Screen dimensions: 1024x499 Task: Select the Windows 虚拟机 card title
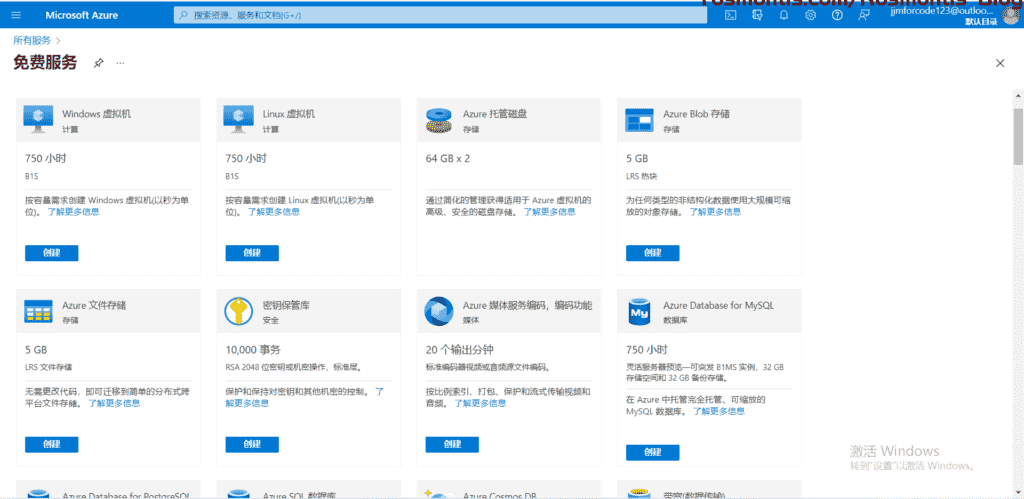point(97,114)
